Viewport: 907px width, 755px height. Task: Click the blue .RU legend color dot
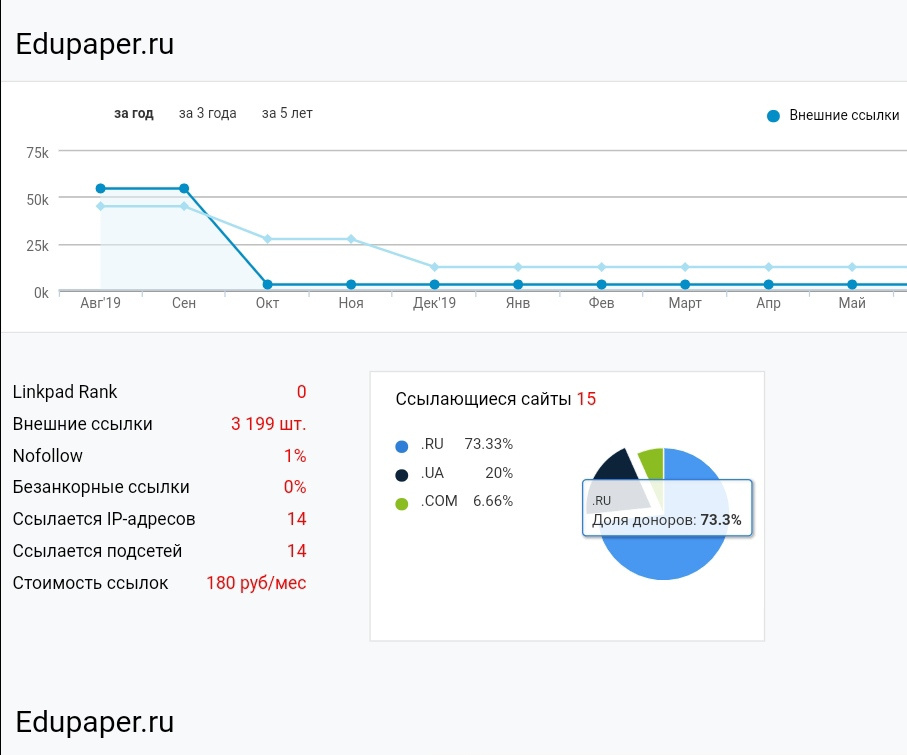pos(401,446)
